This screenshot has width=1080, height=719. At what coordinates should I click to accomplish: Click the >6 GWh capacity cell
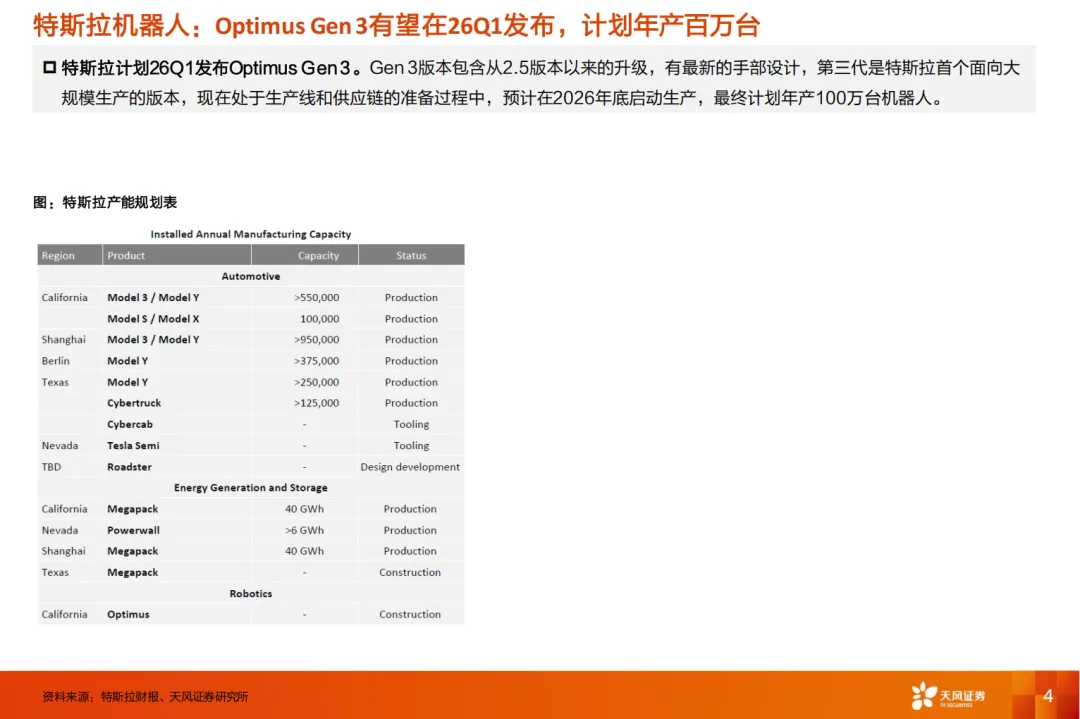pyautogui.click(x=304, y=530)
